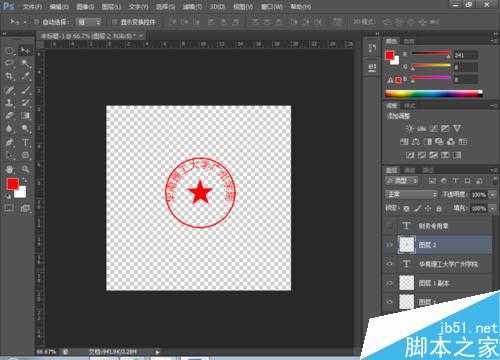This screenshot has width=500, height=360.
Task: Open the 3D menu
Action: [x=217, y=6]
